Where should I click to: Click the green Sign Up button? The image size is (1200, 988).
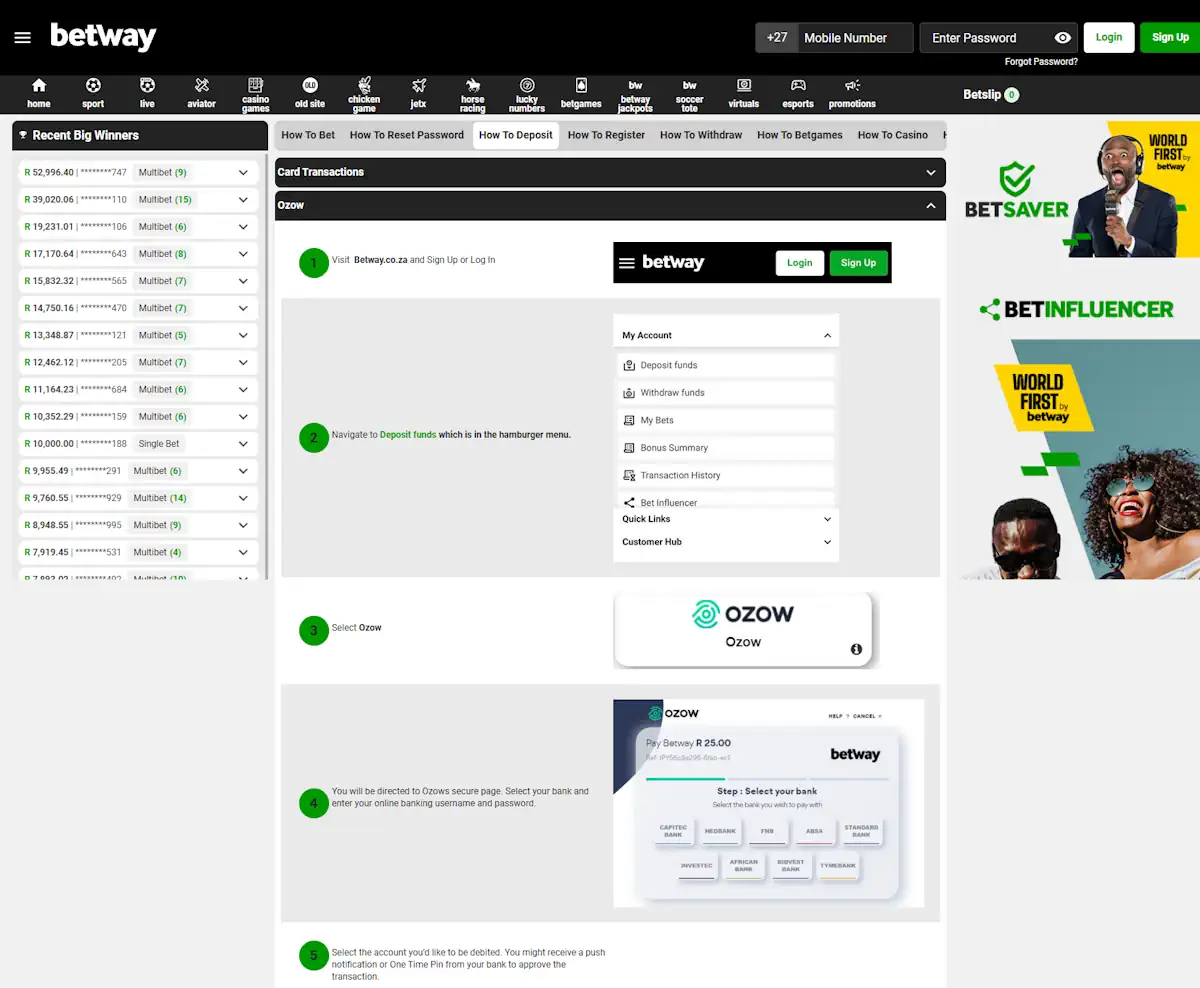point(1169,36)
